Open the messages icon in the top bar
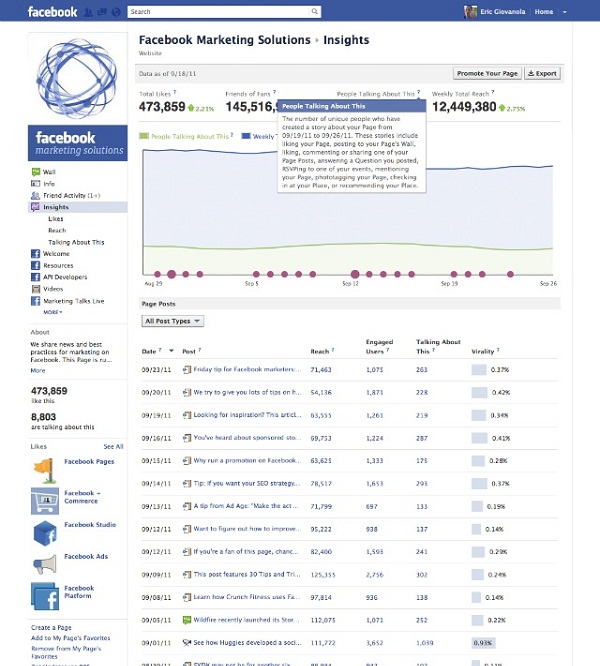The width and height of the screenshot is (600, 666). (102, 12)
